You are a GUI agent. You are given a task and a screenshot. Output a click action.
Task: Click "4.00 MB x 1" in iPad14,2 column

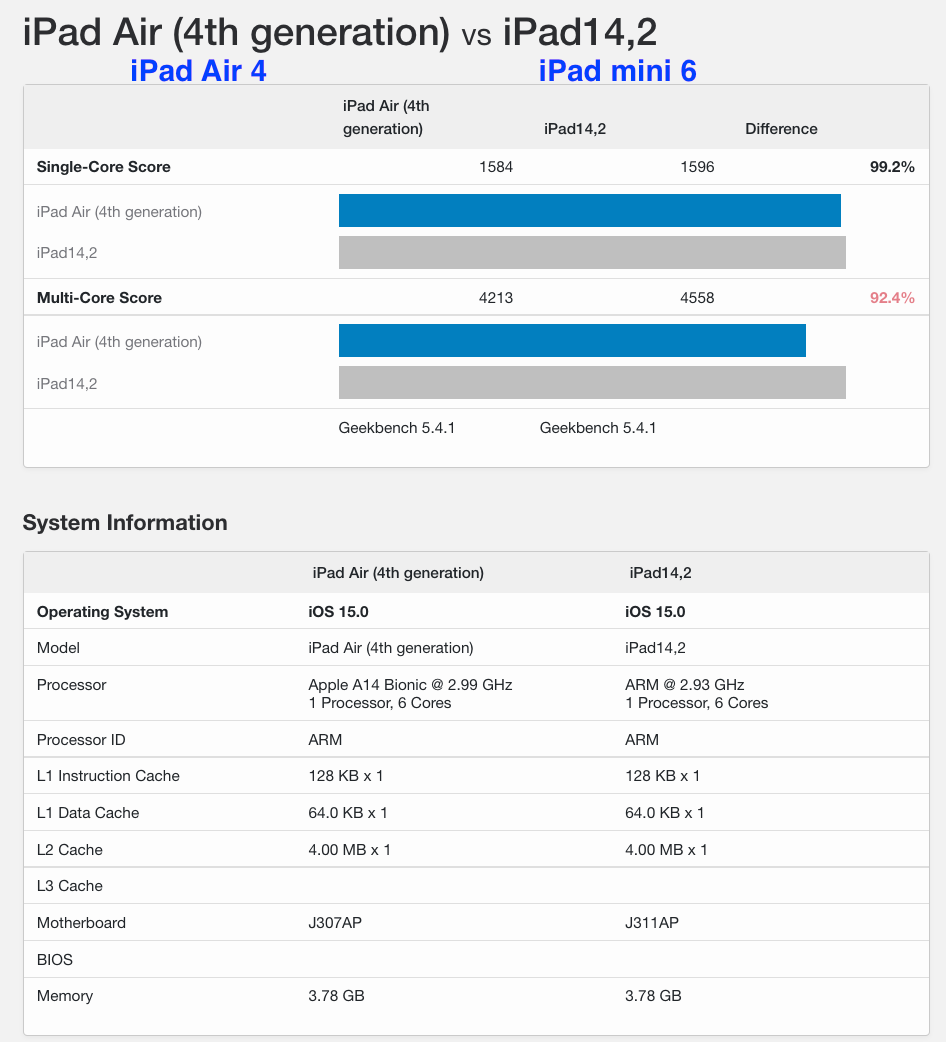click(666, 850)
